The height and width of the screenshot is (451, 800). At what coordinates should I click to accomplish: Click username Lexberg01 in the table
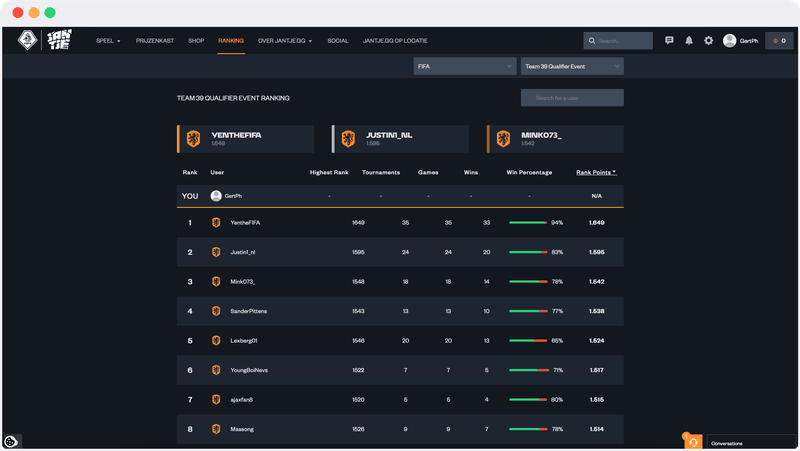point(244,341)
